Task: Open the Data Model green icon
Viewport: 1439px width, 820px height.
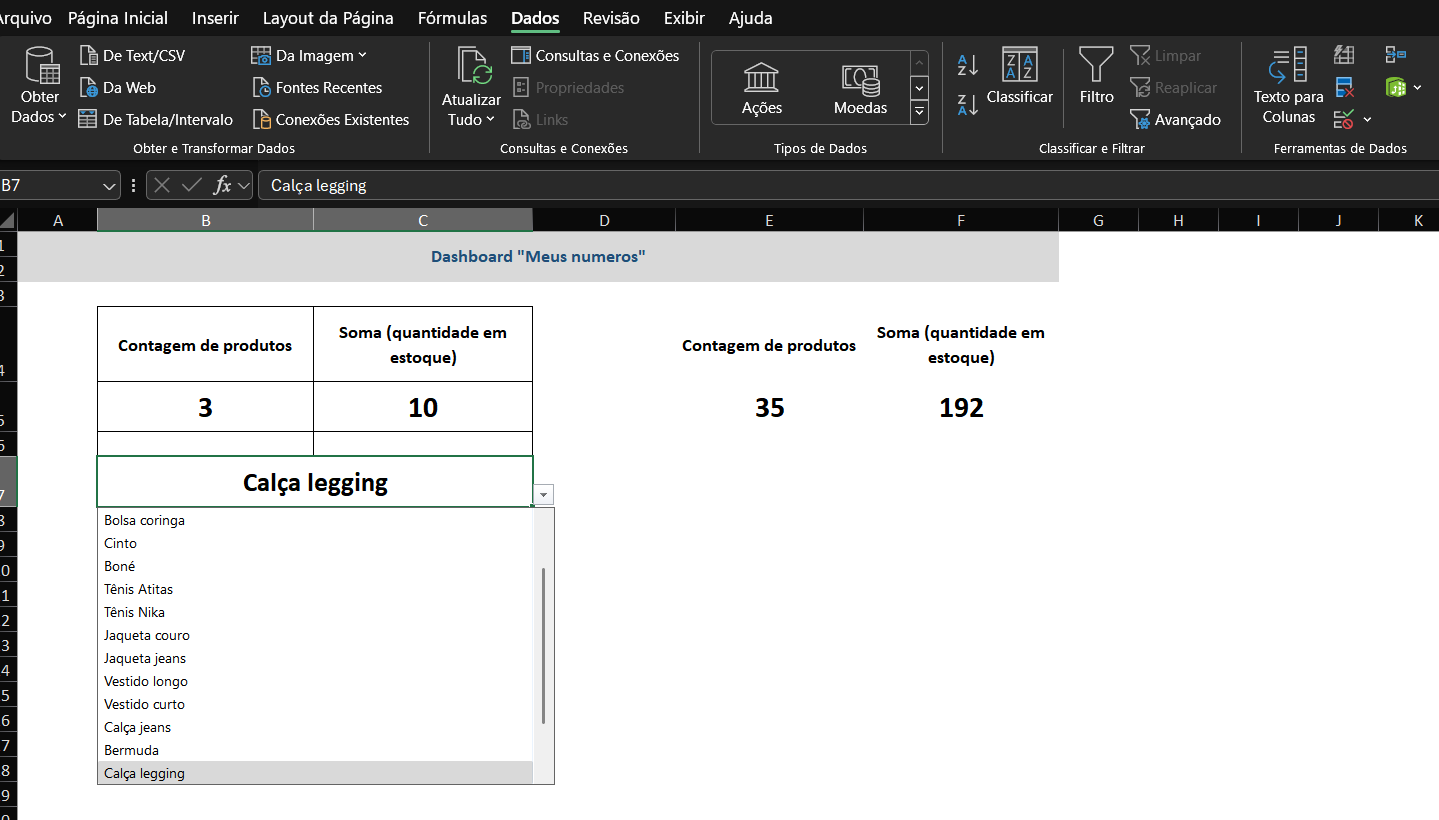Action: [1395, 88]
